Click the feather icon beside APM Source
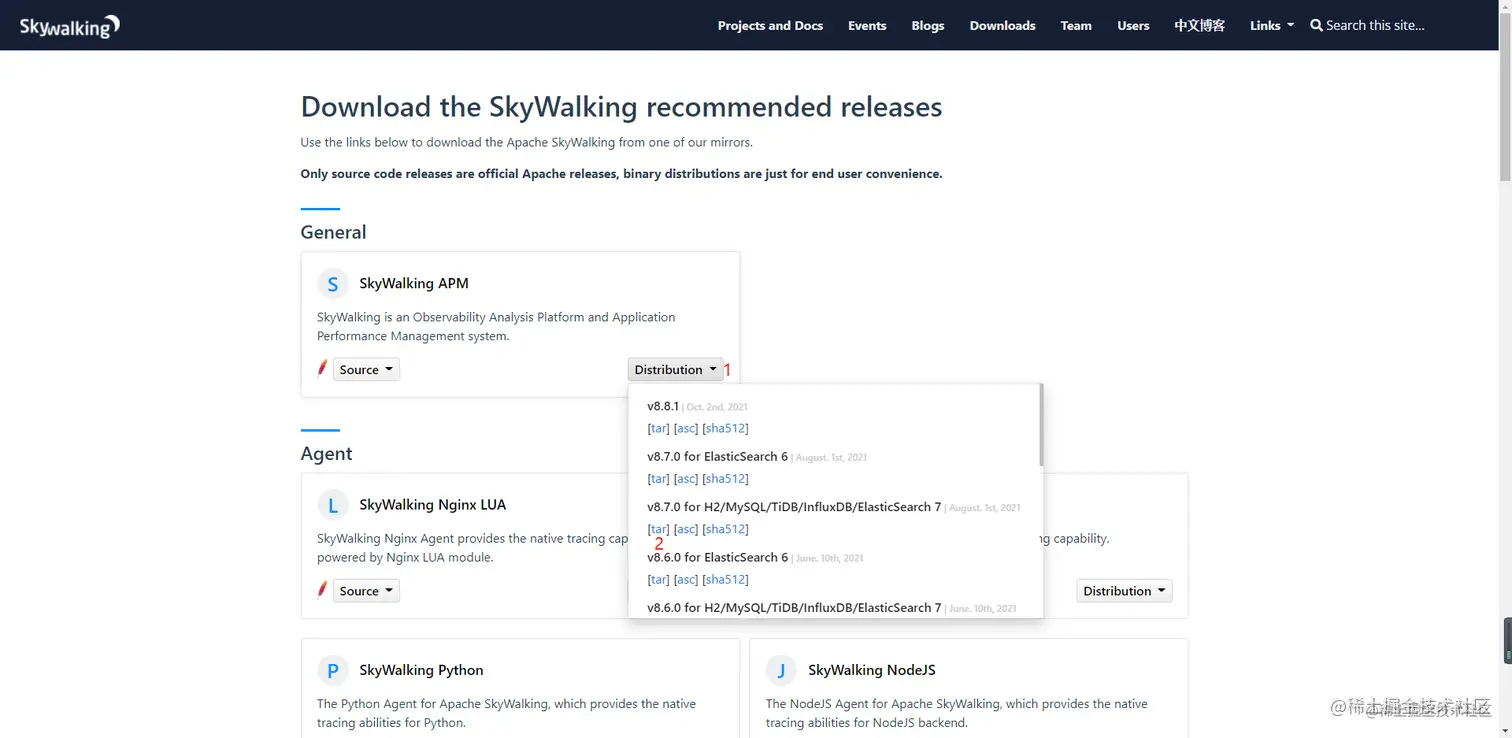Viewport: 1512px width, 738px height. [322, 369]
